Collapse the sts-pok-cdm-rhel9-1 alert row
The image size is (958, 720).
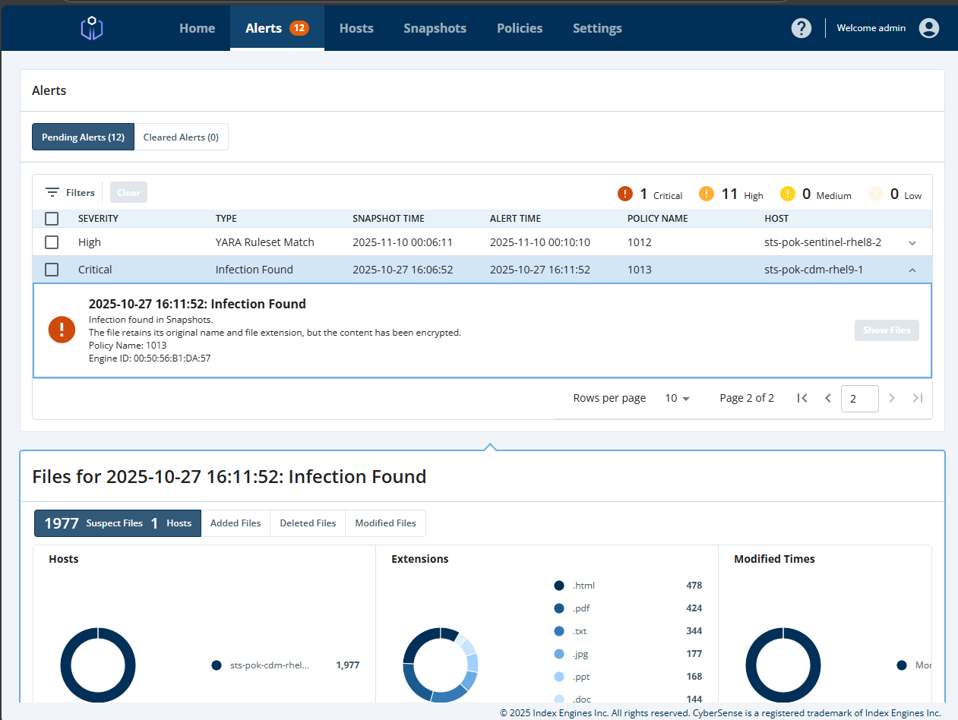pos(912,270)
